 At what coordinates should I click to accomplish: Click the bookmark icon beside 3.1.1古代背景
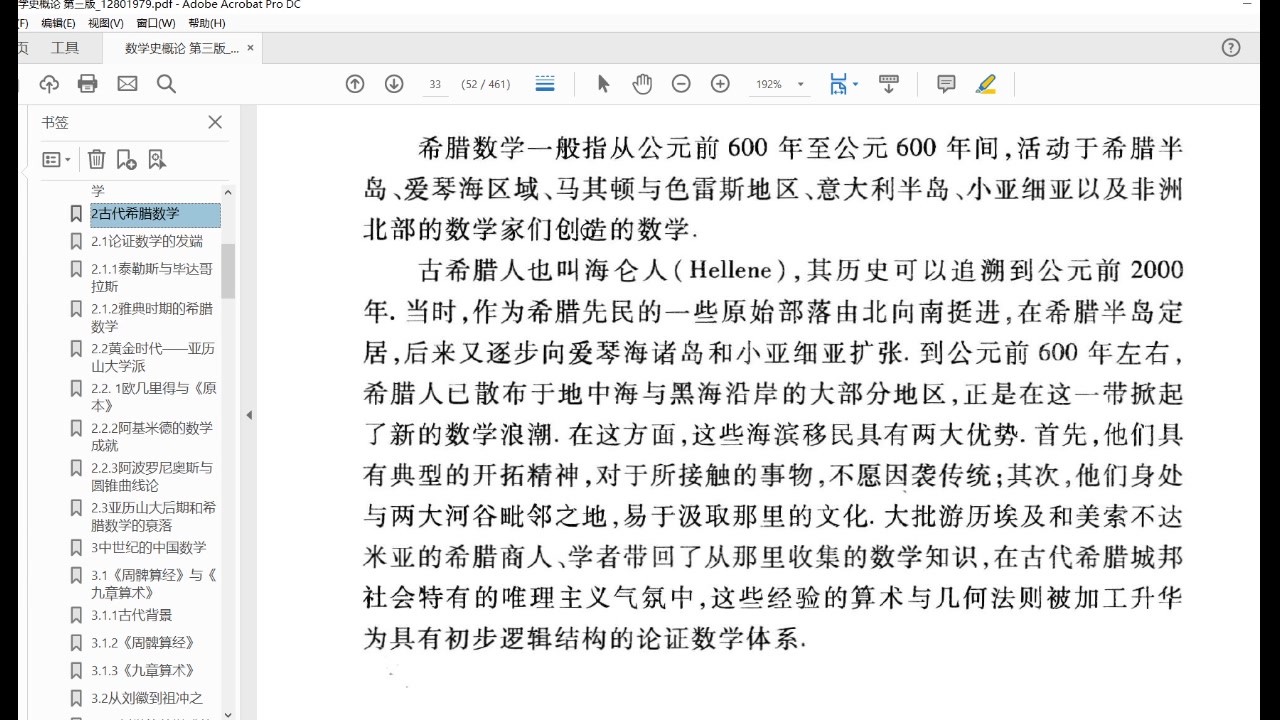[75, 615]
